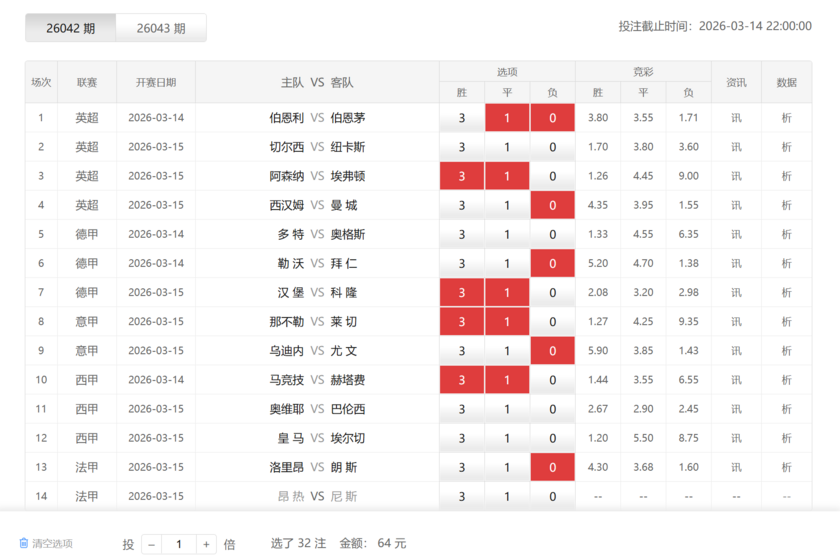Deselect 平 (1) for 马竞技 VS 赫塔费
Screen dimensions: 840x560
click(507, 380)
